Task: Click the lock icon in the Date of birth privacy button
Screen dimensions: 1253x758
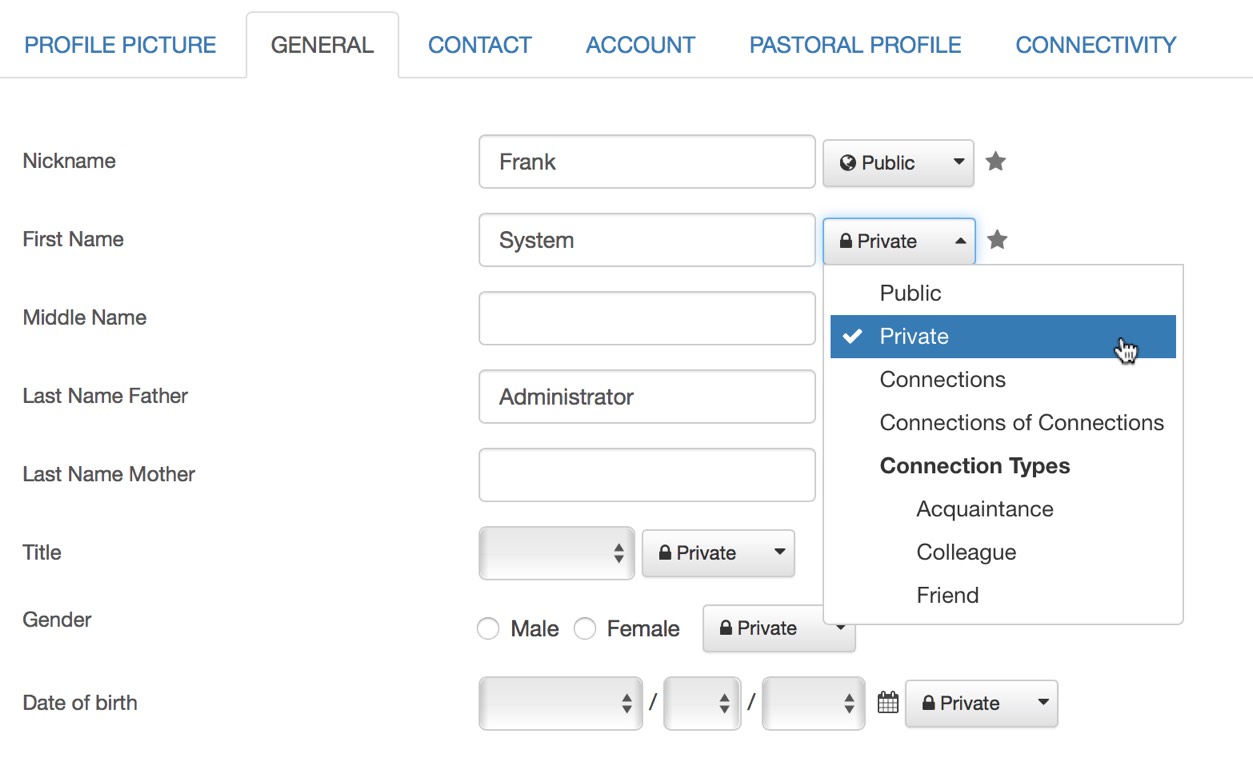Action: [928, 703]
